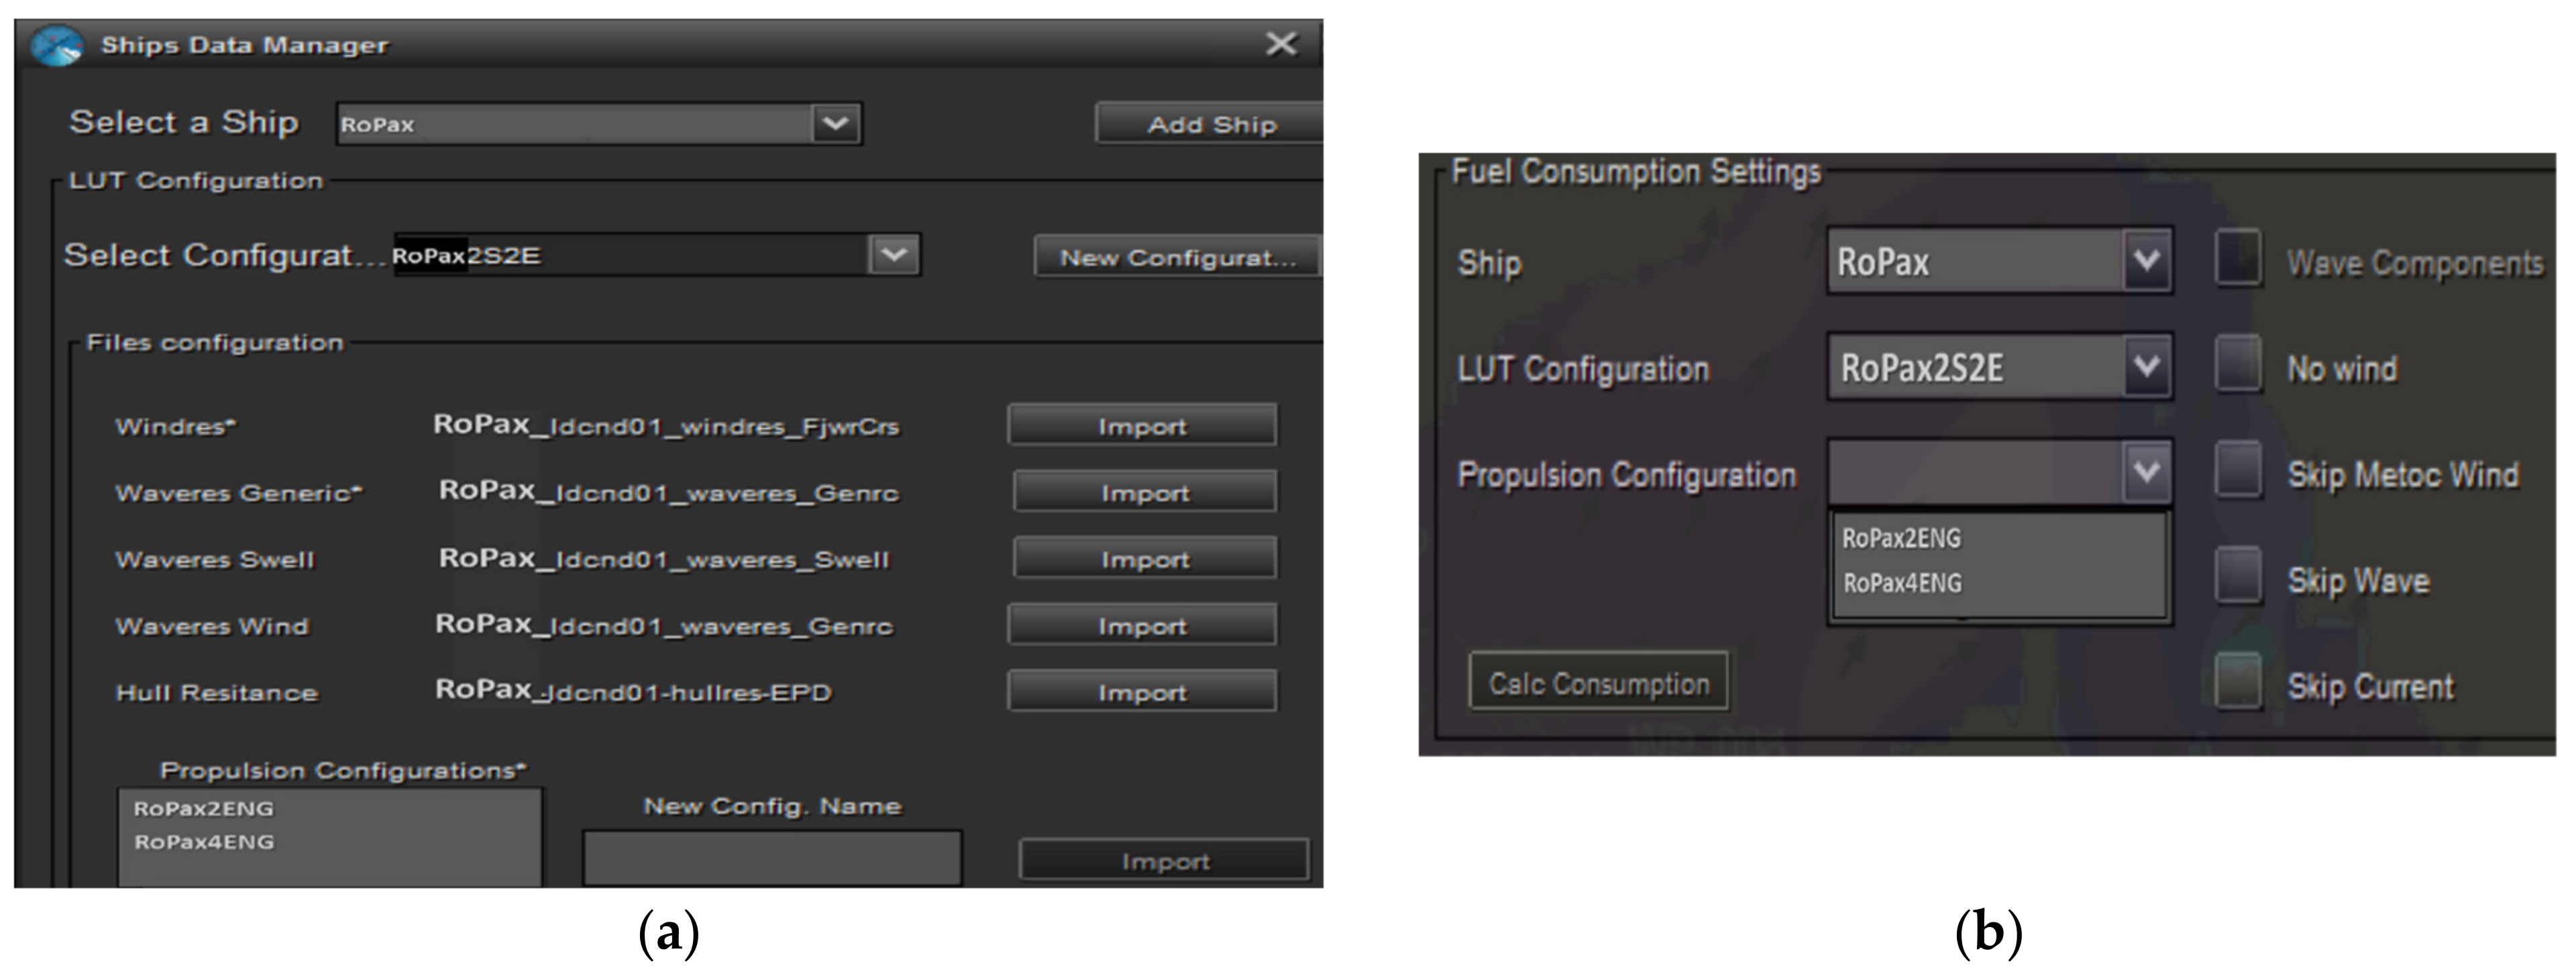The width and height of the screenshot is (2576, 972).
Task: Enable the Skip Current checkbox
Action: coord(2238,682)
